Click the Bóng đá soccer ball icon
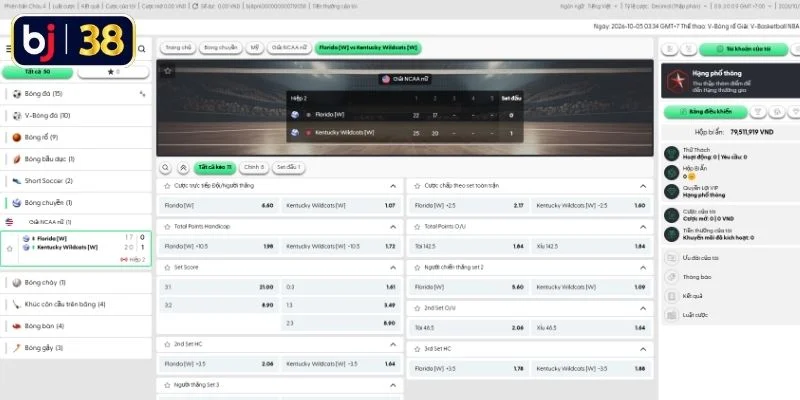The image size is (800, 400). point(17,94)
